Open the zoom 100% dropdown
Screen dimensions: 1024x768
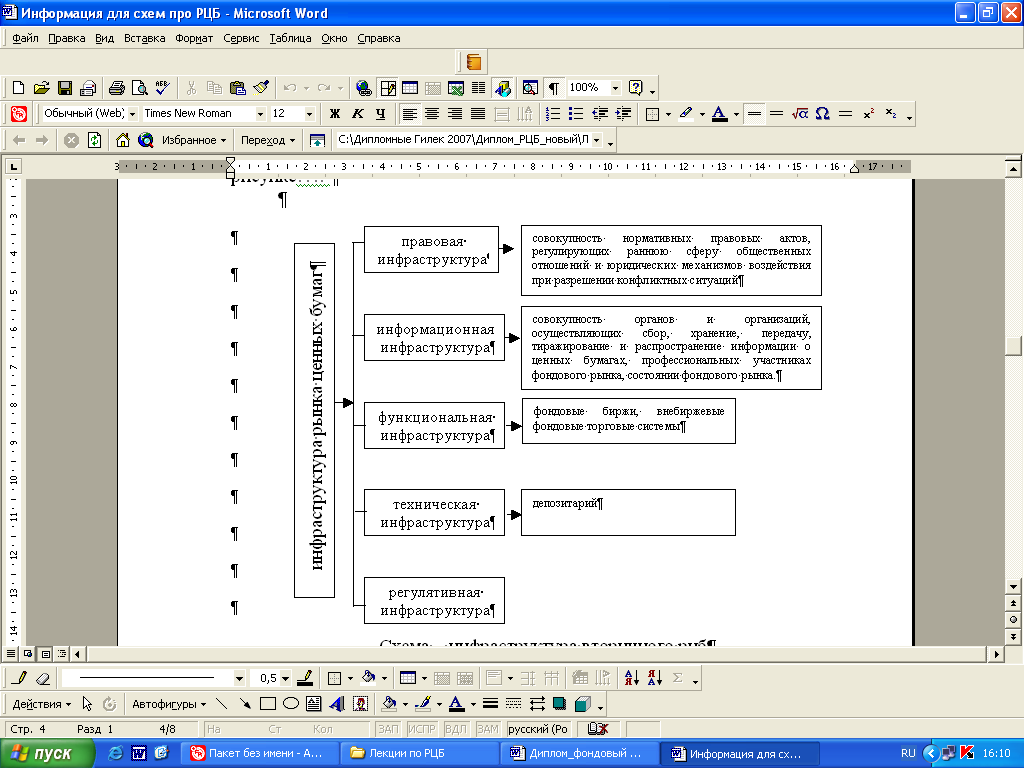pyautogui.click(x=615, y=88)
